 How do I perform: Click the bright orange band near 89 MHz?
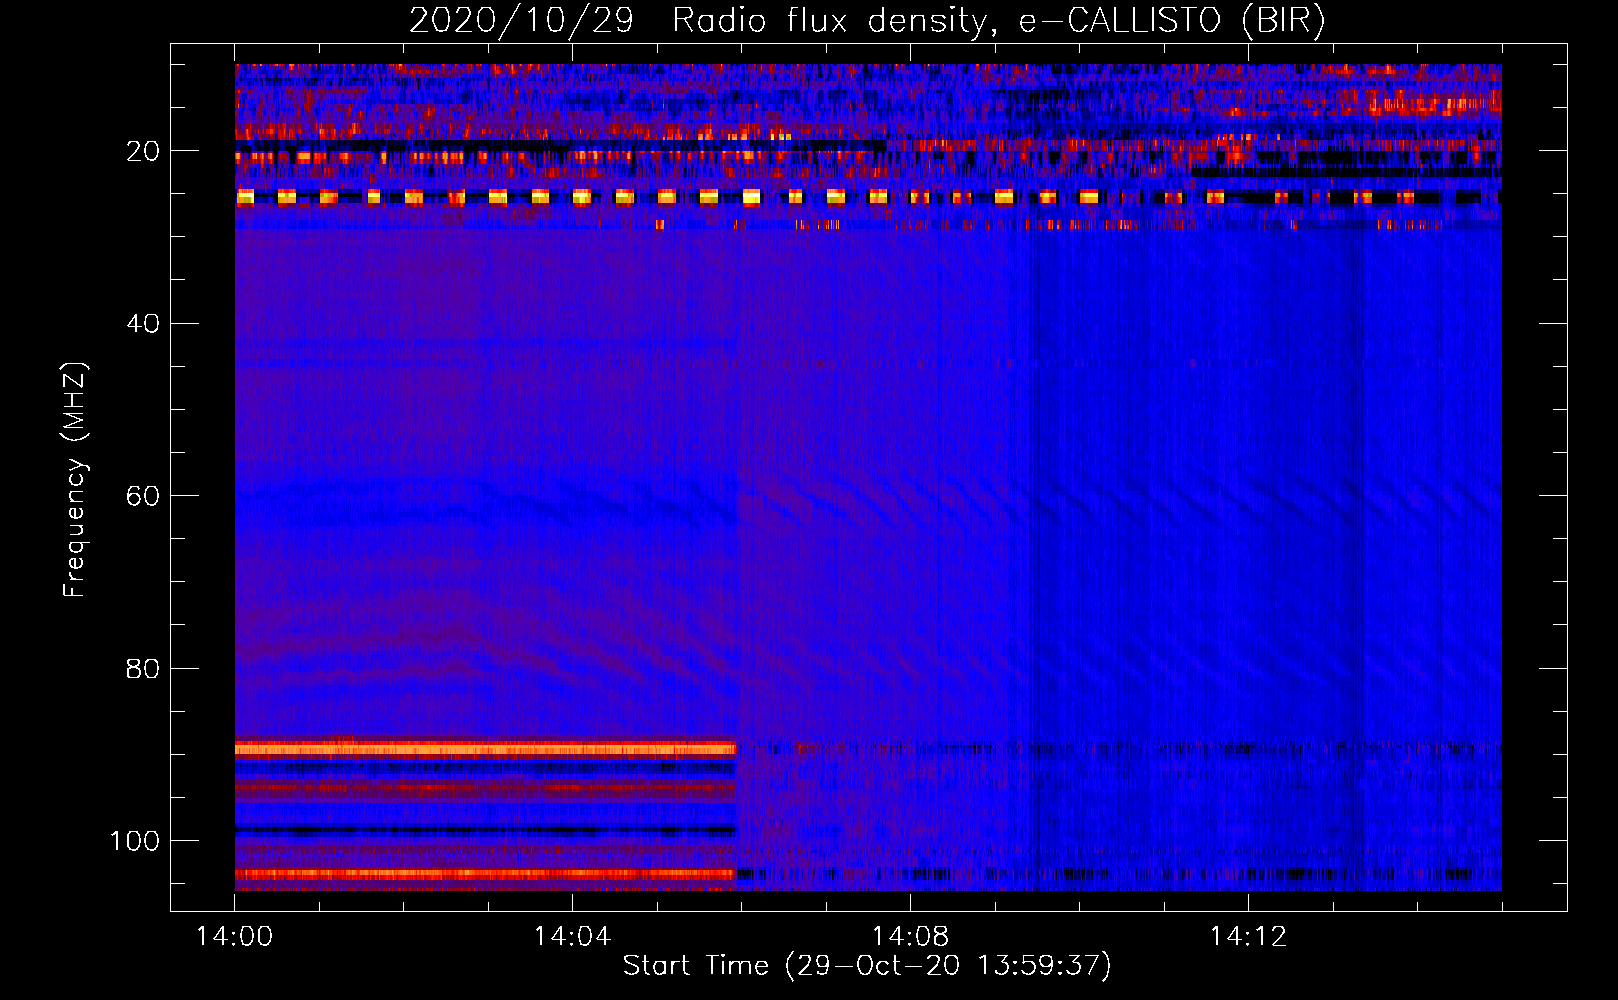[485, 749]
